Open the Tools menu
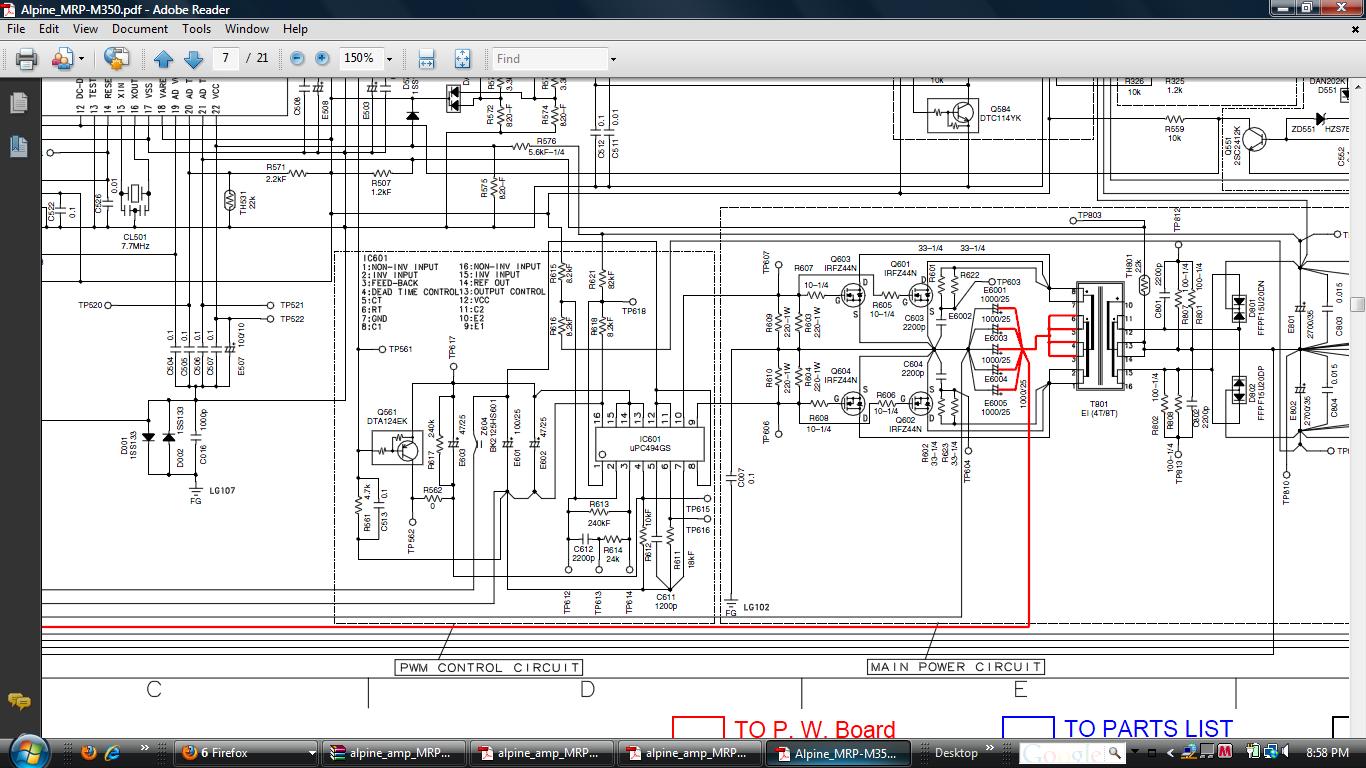 [x=196, y=29]
